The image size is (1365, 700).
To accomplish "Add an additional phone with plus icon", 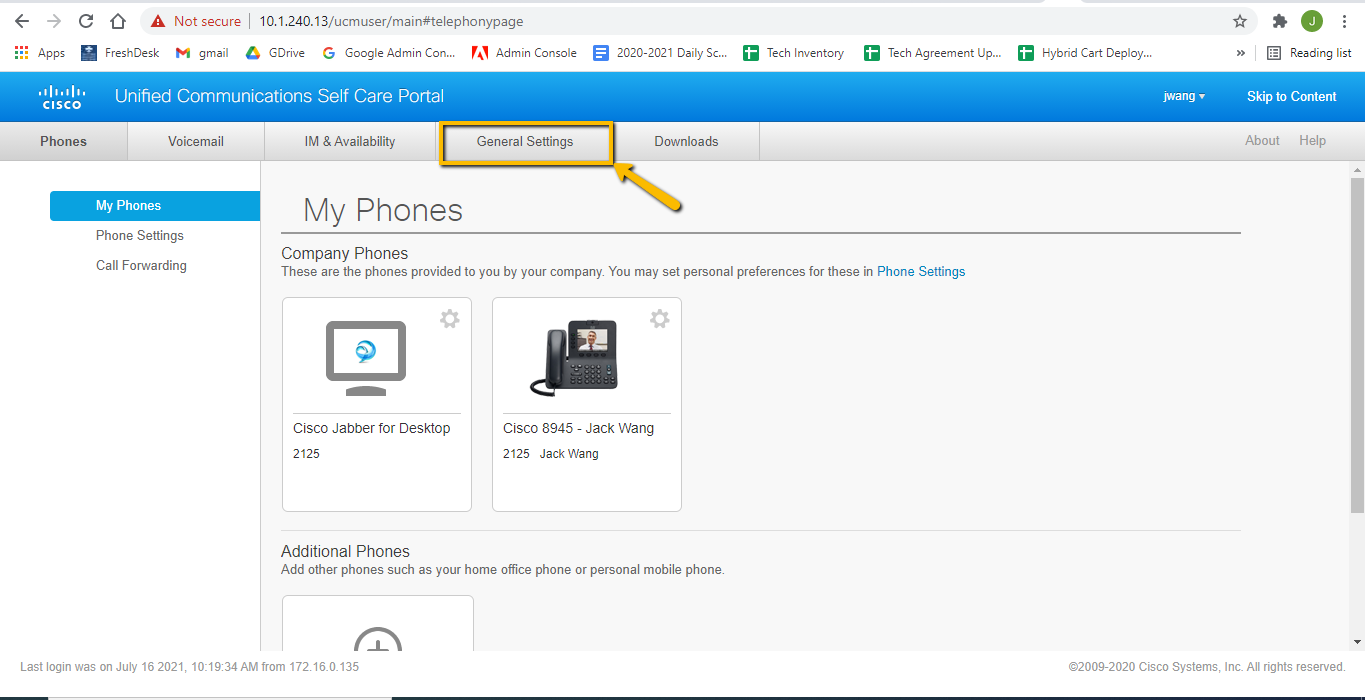I will [x=378, y=640].
